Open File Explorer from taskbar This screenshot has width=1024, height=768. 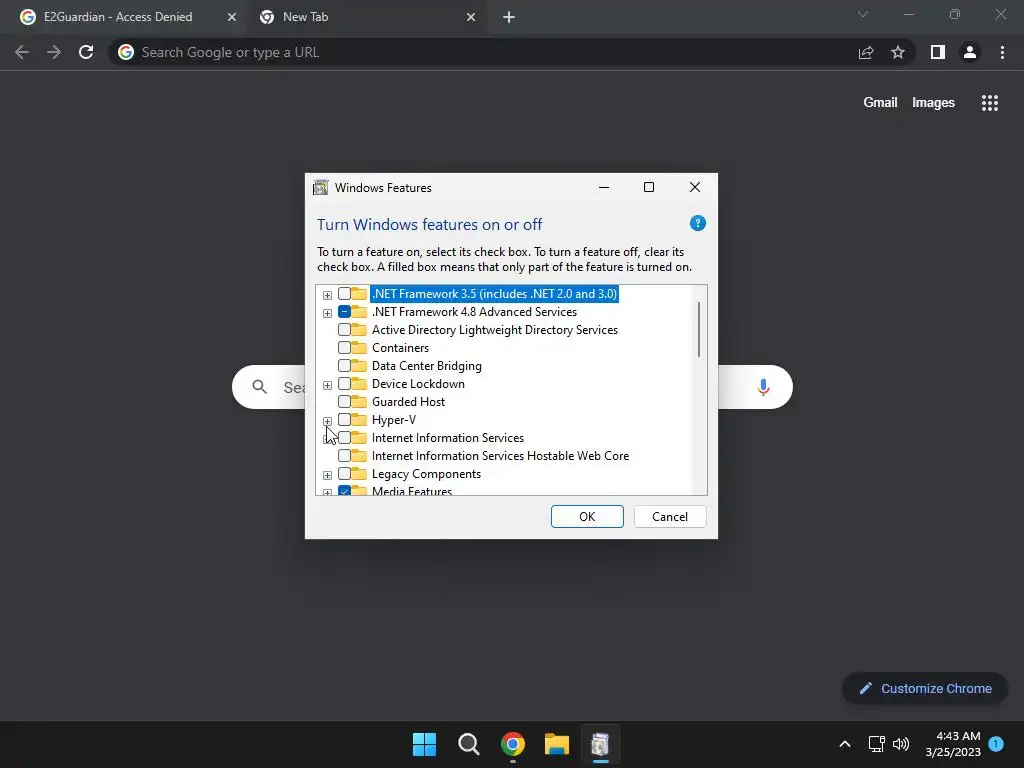coord(557,744)
